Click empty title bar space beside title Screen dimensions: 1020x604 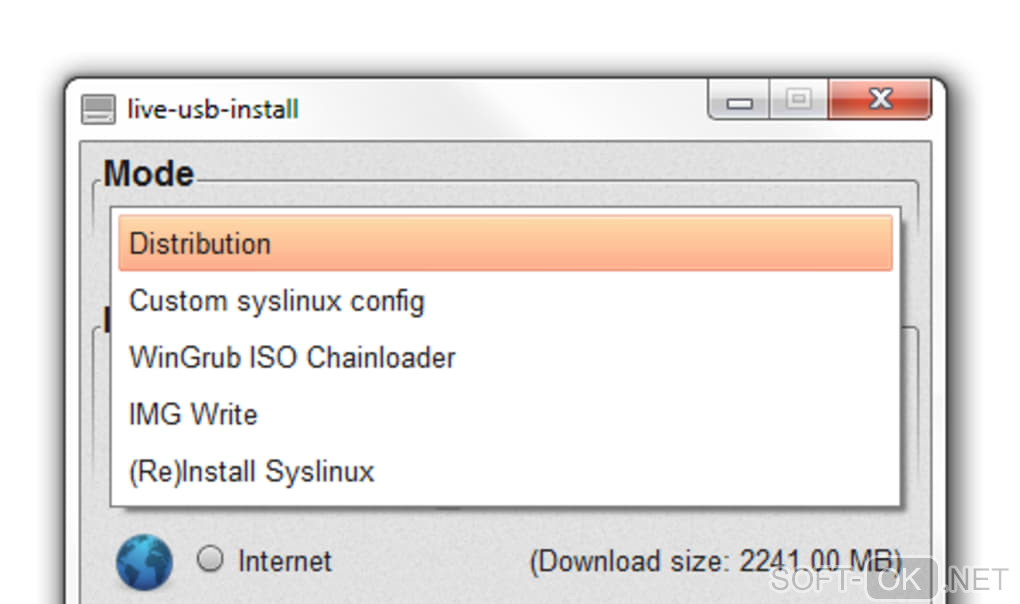[x=500, y=108]
